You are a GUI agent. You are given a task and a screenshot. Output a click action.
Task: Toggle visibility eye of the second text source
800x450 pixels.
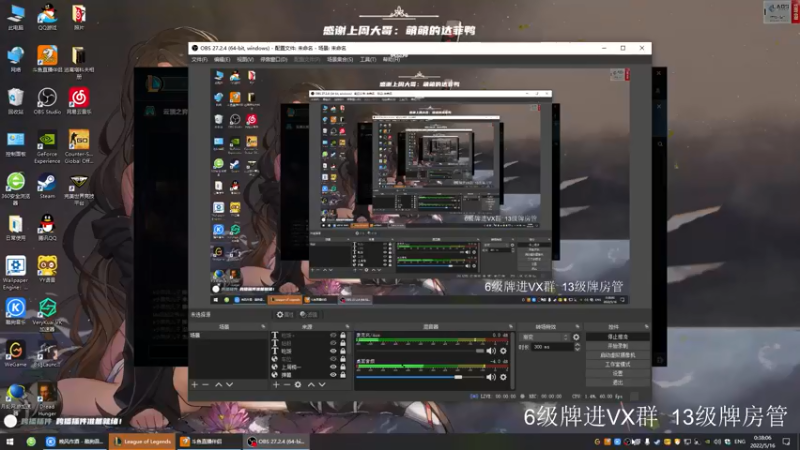point(333,343)
